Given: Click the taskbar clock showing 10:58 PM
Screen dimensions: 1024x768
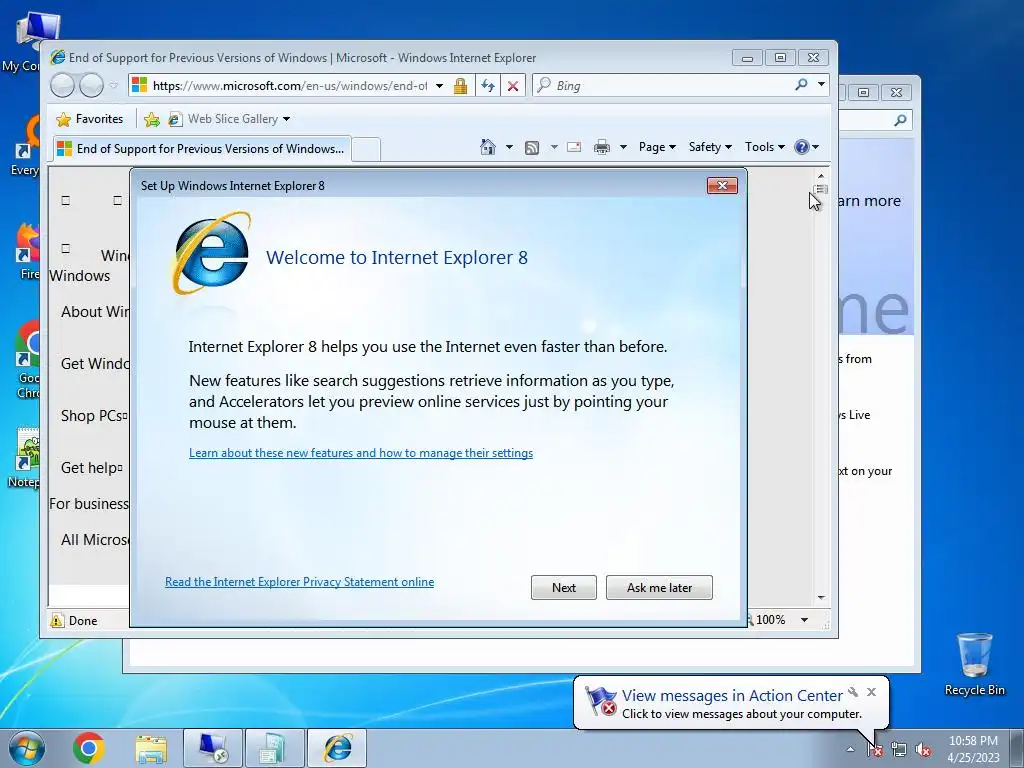Looking at the screenshot, I should tap(973, 748).
